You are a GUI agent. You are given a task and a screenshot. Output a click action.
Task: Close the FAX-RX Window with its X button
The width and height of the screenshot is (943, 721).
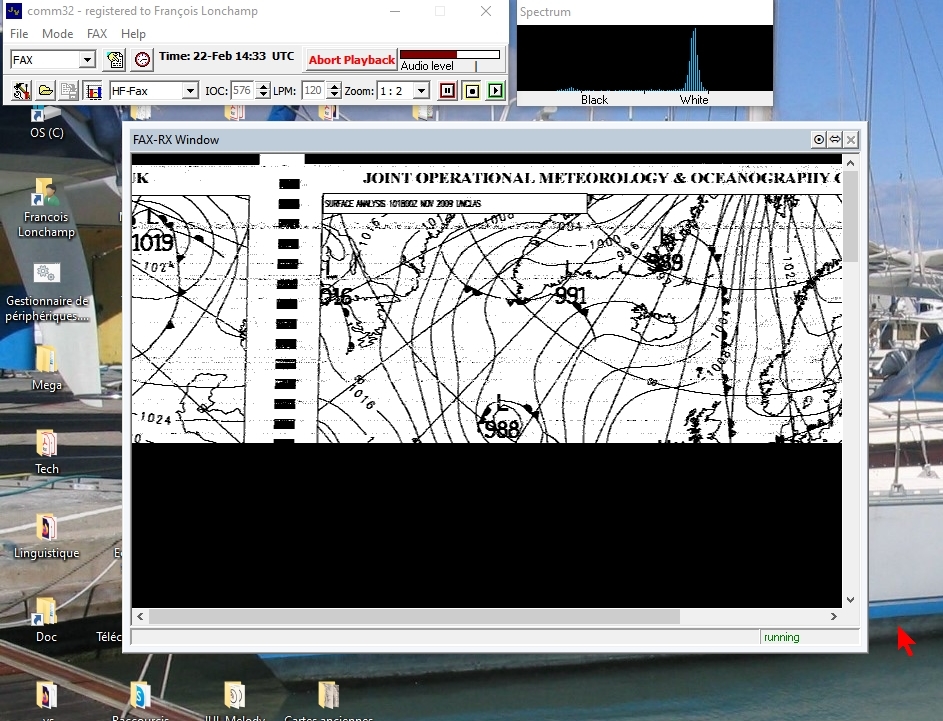coord(850,140)
